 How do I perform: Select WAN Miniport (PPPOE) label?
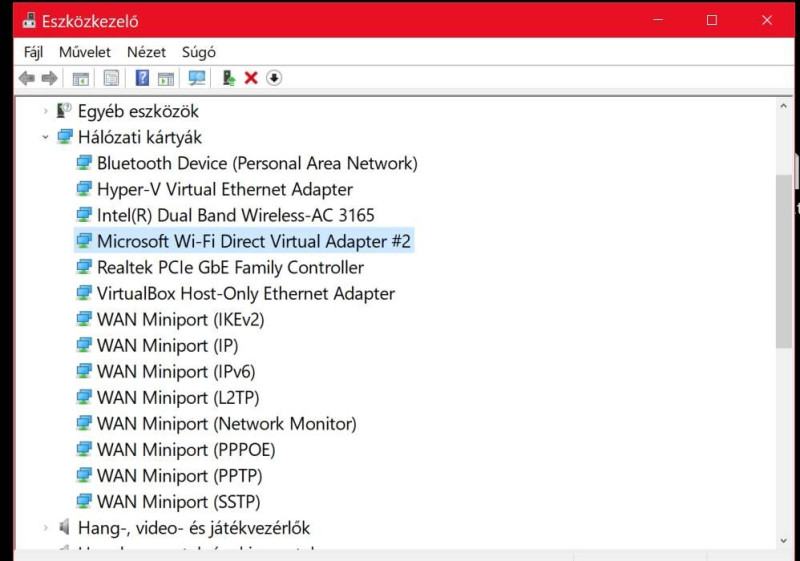(x=186, y=449)
